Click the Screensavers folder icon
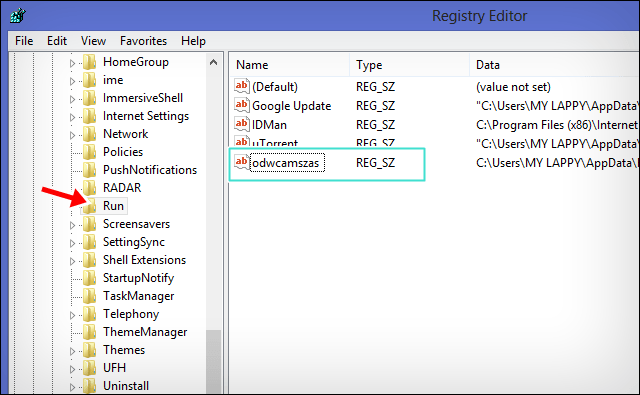Screen dimensions: 640x395 point(89,224)
